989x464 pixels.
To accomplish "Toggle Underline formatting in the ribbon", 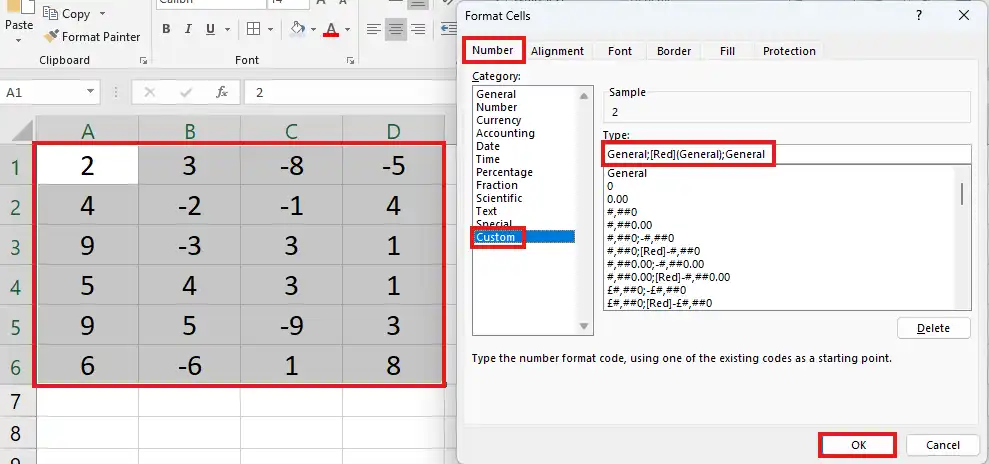I will click(211, 29).
